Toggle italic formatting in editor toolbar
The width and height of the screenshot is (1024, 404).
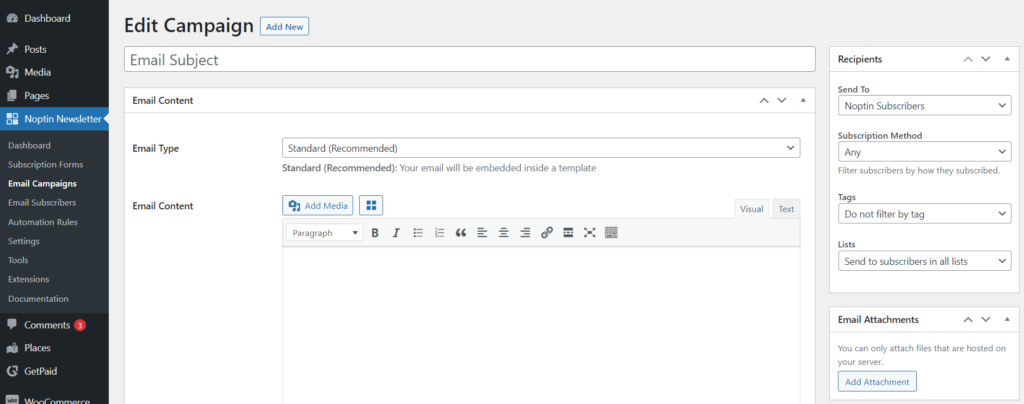396,232
